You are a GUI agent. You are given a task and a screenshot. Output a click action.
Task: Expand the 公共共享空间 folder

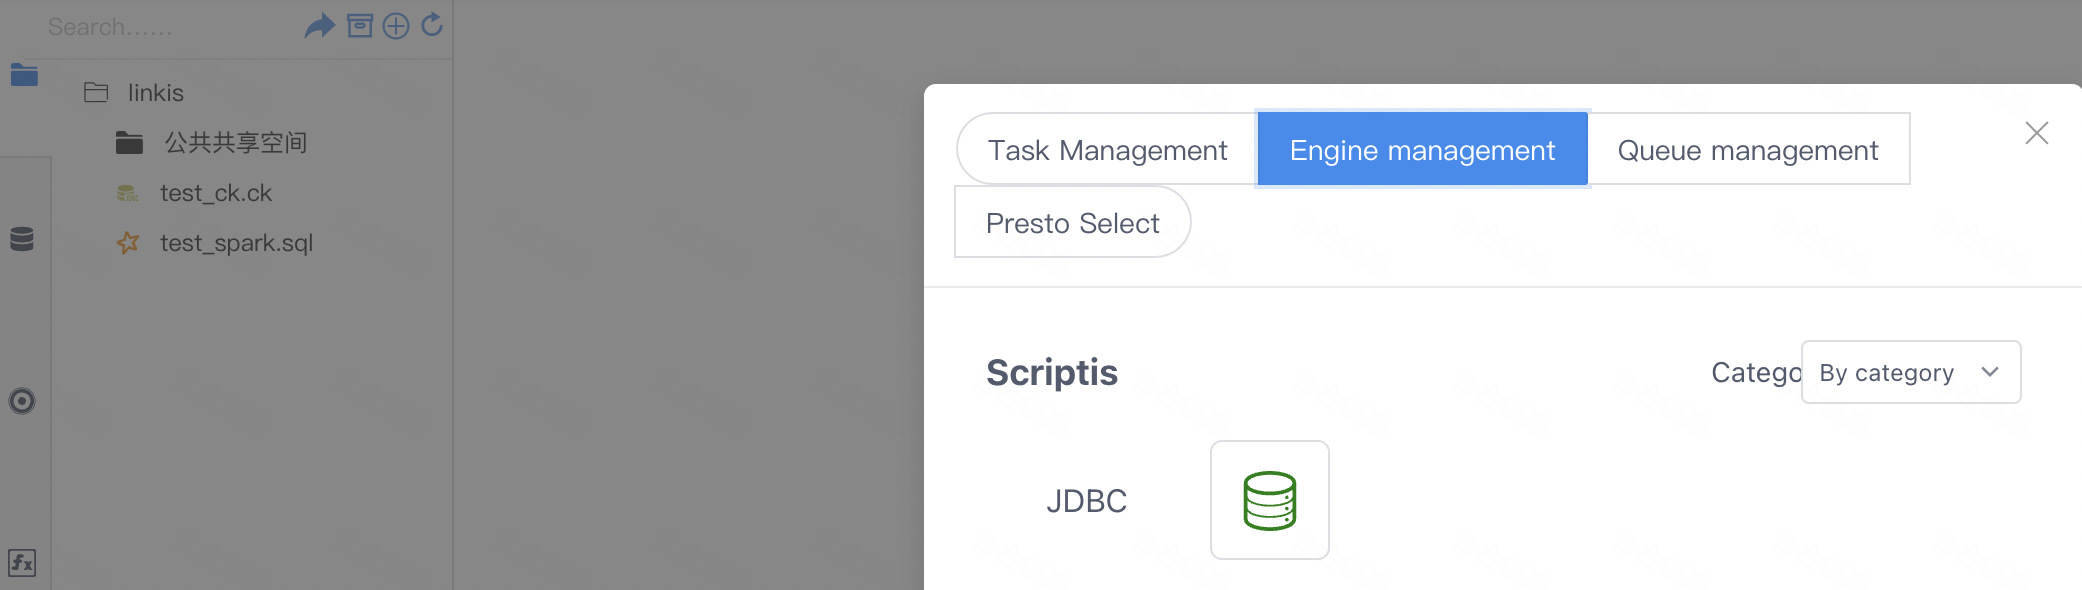pyautogui.click(x=235, y=143)
